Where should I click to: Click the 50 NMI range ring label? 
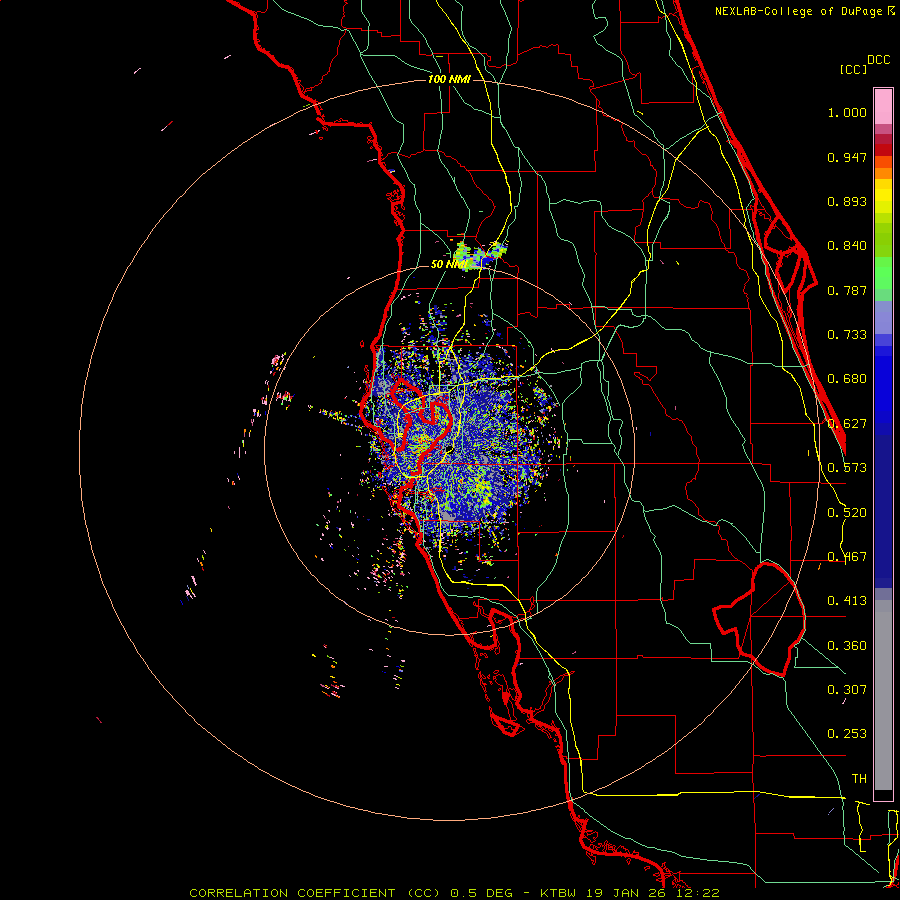[448, 265]
